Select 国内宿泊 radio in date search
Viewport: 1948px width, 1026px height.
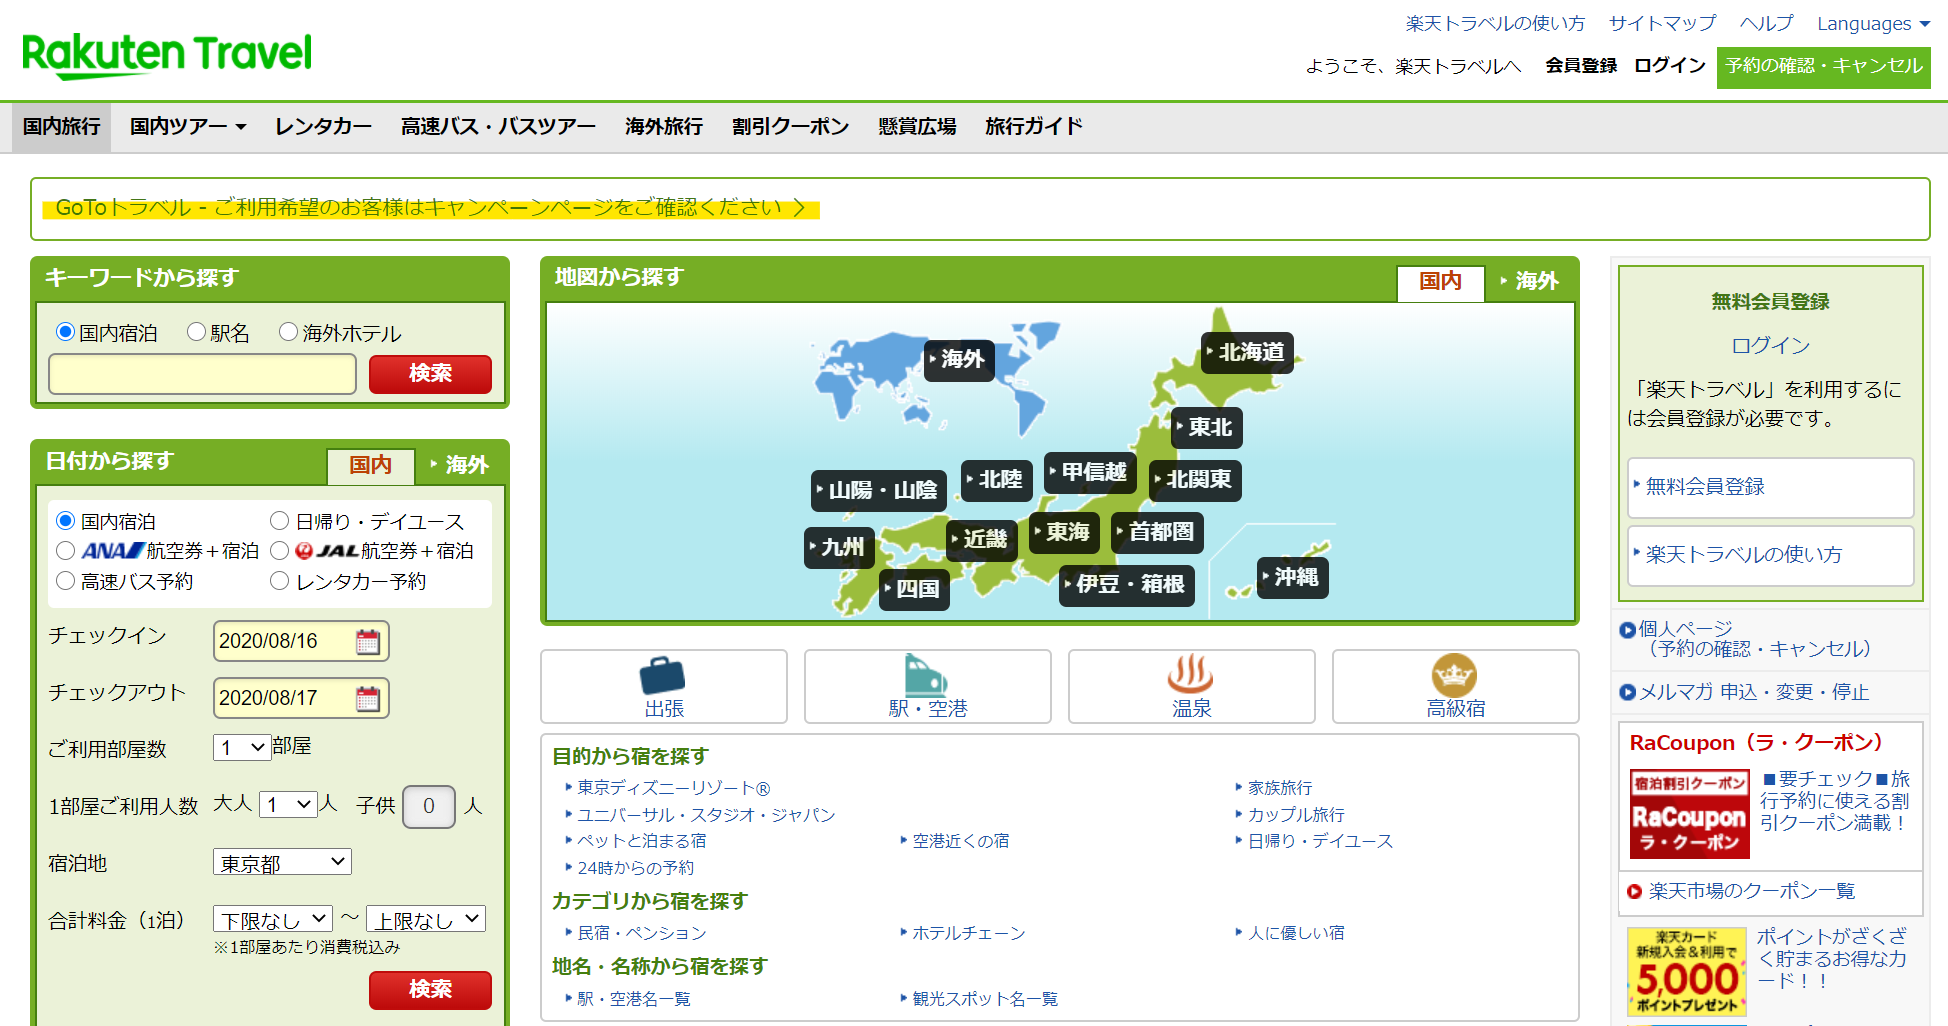(x=66, y=521)
